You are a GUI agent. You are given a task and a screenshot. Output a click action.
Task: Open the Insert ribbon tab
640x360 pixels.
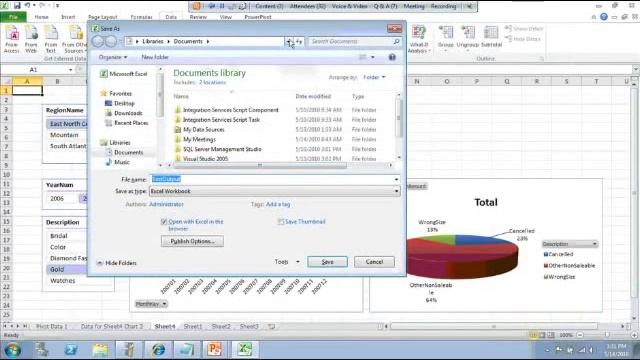tap(68, 17)
